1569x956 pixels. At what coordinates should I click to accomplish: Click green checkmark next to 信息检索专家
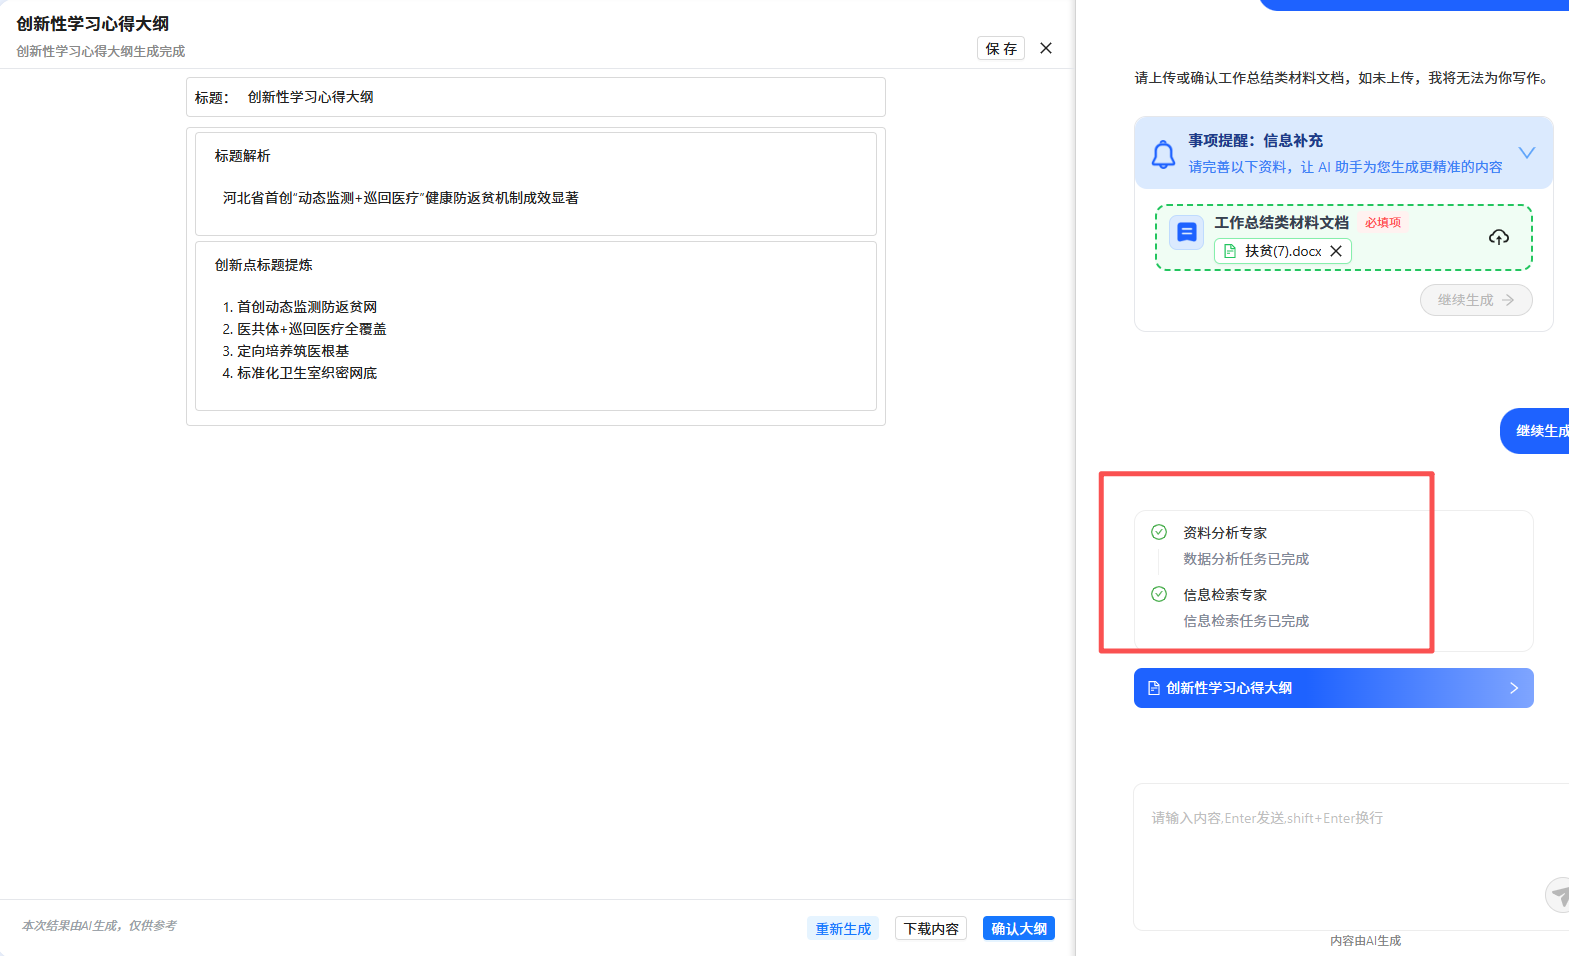[x=1159, y=594]
